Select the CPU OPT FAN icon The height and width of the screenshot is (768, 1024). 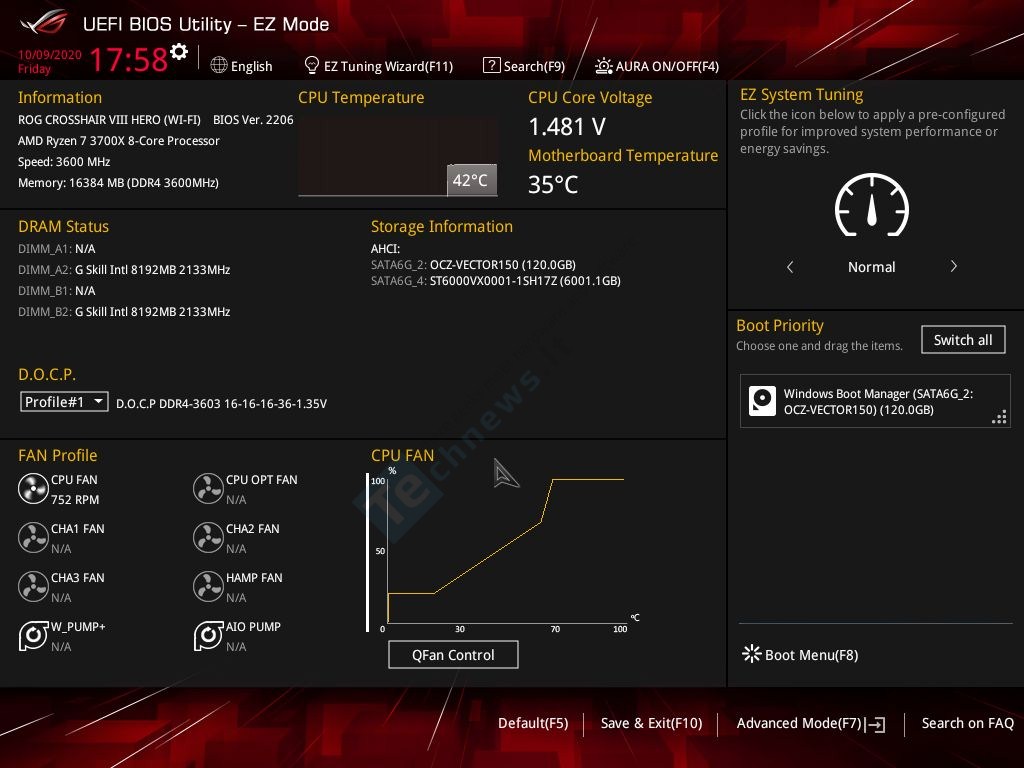tap(208, 488)
